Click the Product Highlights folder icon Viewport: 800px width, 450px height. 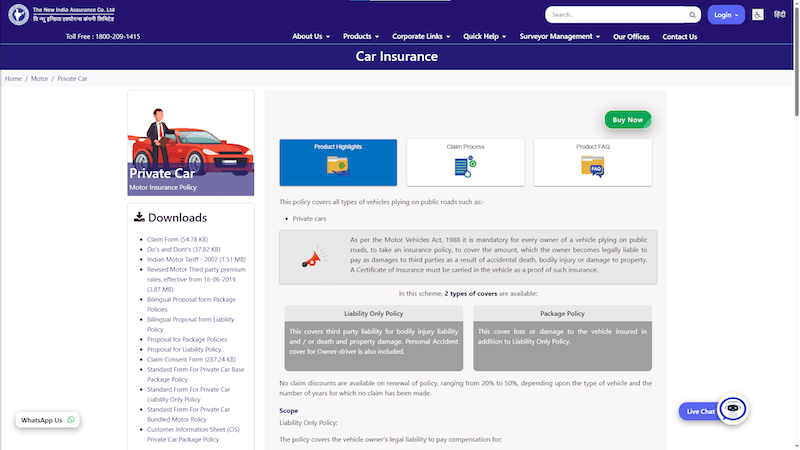[338, 166]
